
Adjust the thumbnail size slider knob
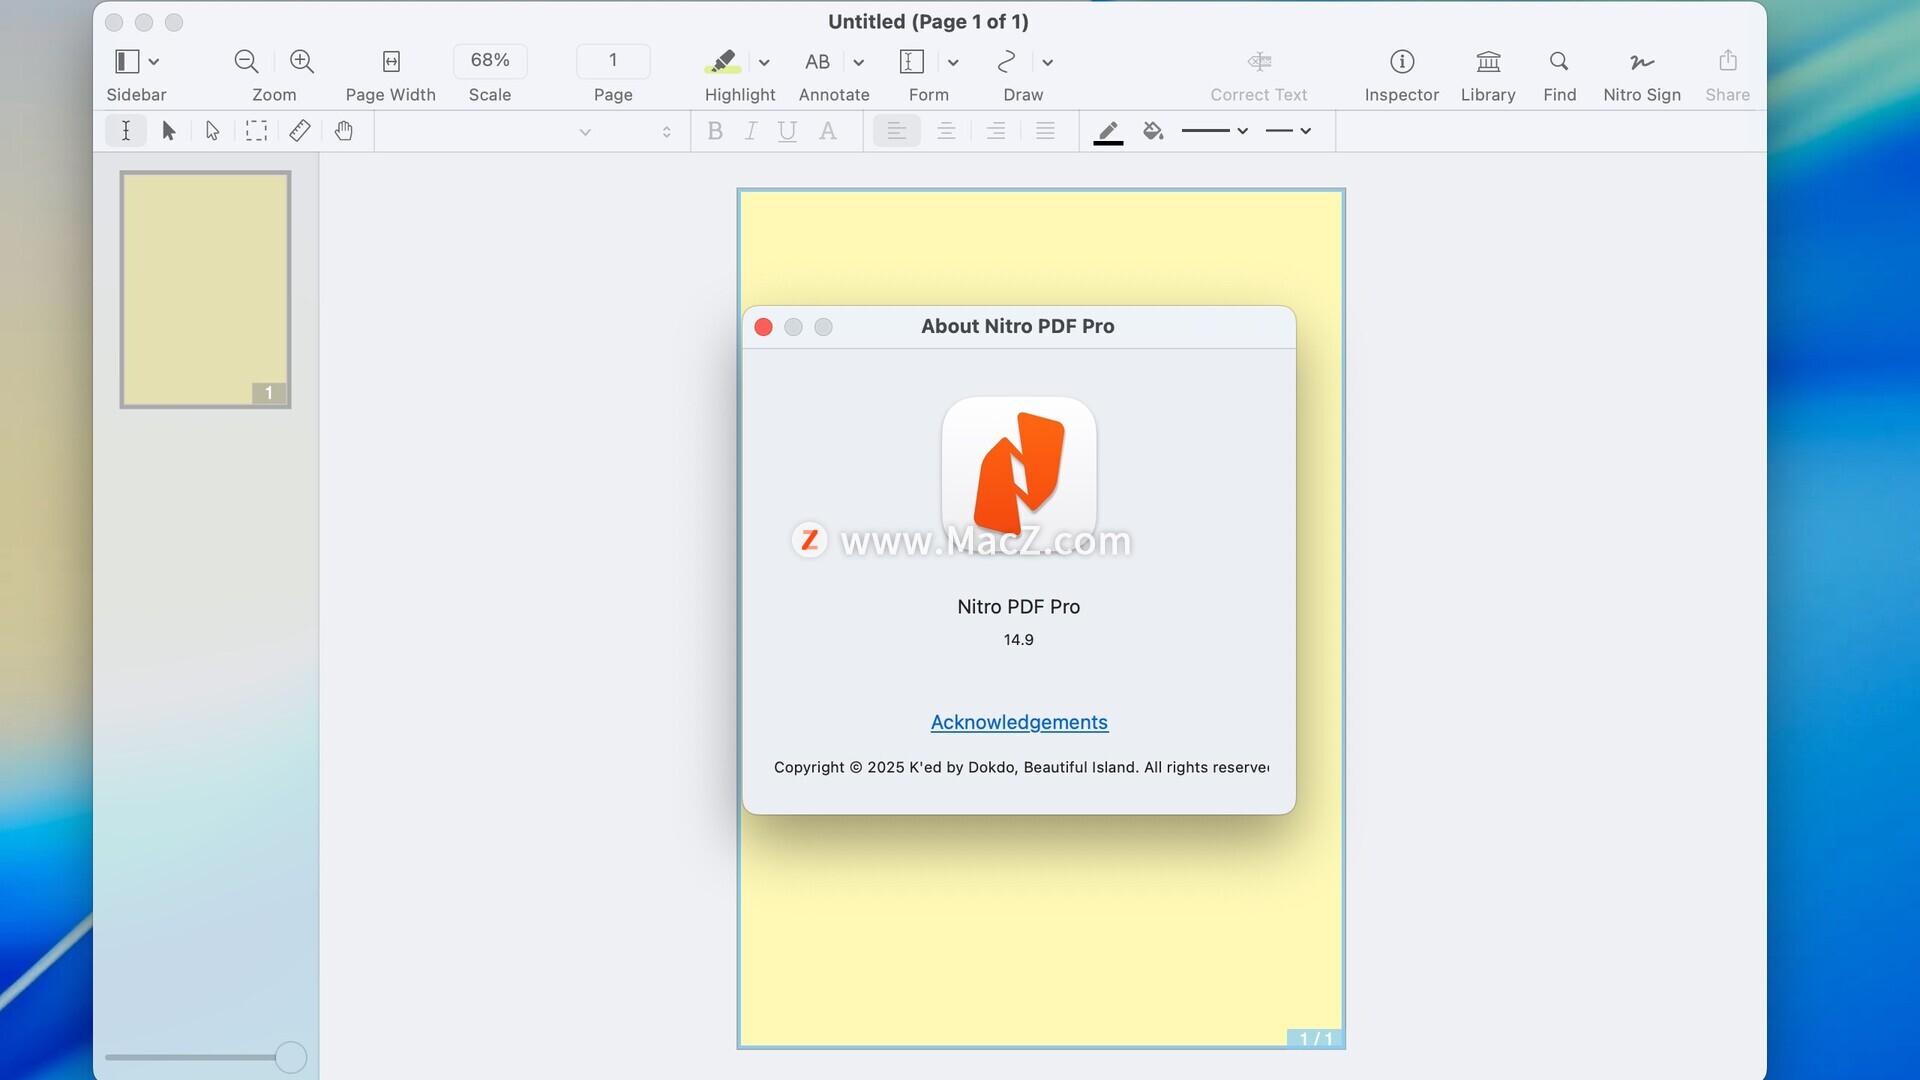click(291, 1057)
